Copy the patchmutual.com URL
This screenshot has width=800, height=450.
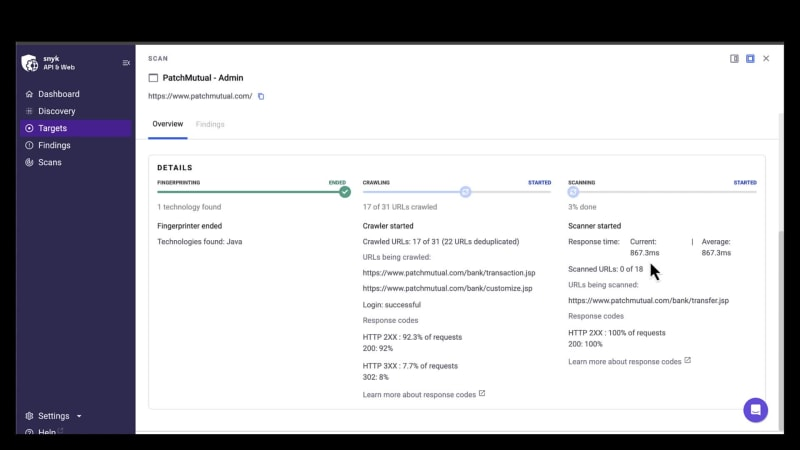tap(261, 96)
